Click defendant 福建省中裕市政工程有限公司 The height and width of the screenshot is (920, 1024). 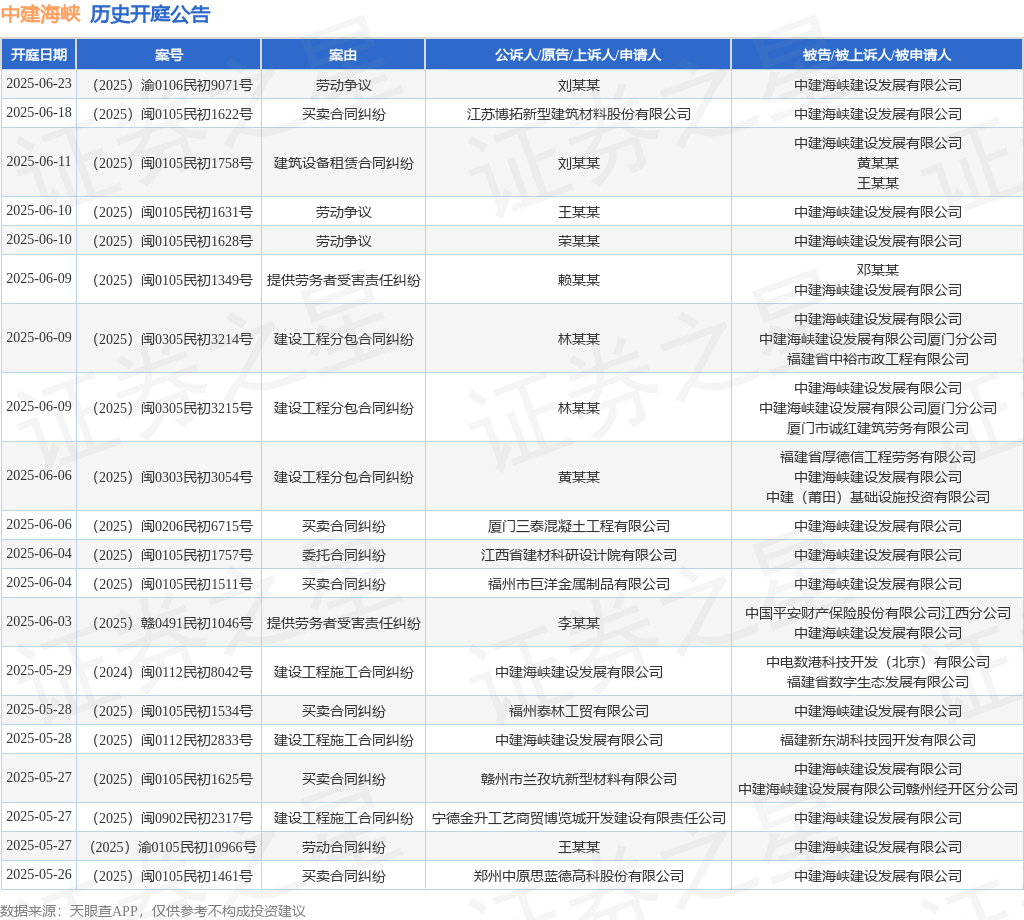pos(878,358)
